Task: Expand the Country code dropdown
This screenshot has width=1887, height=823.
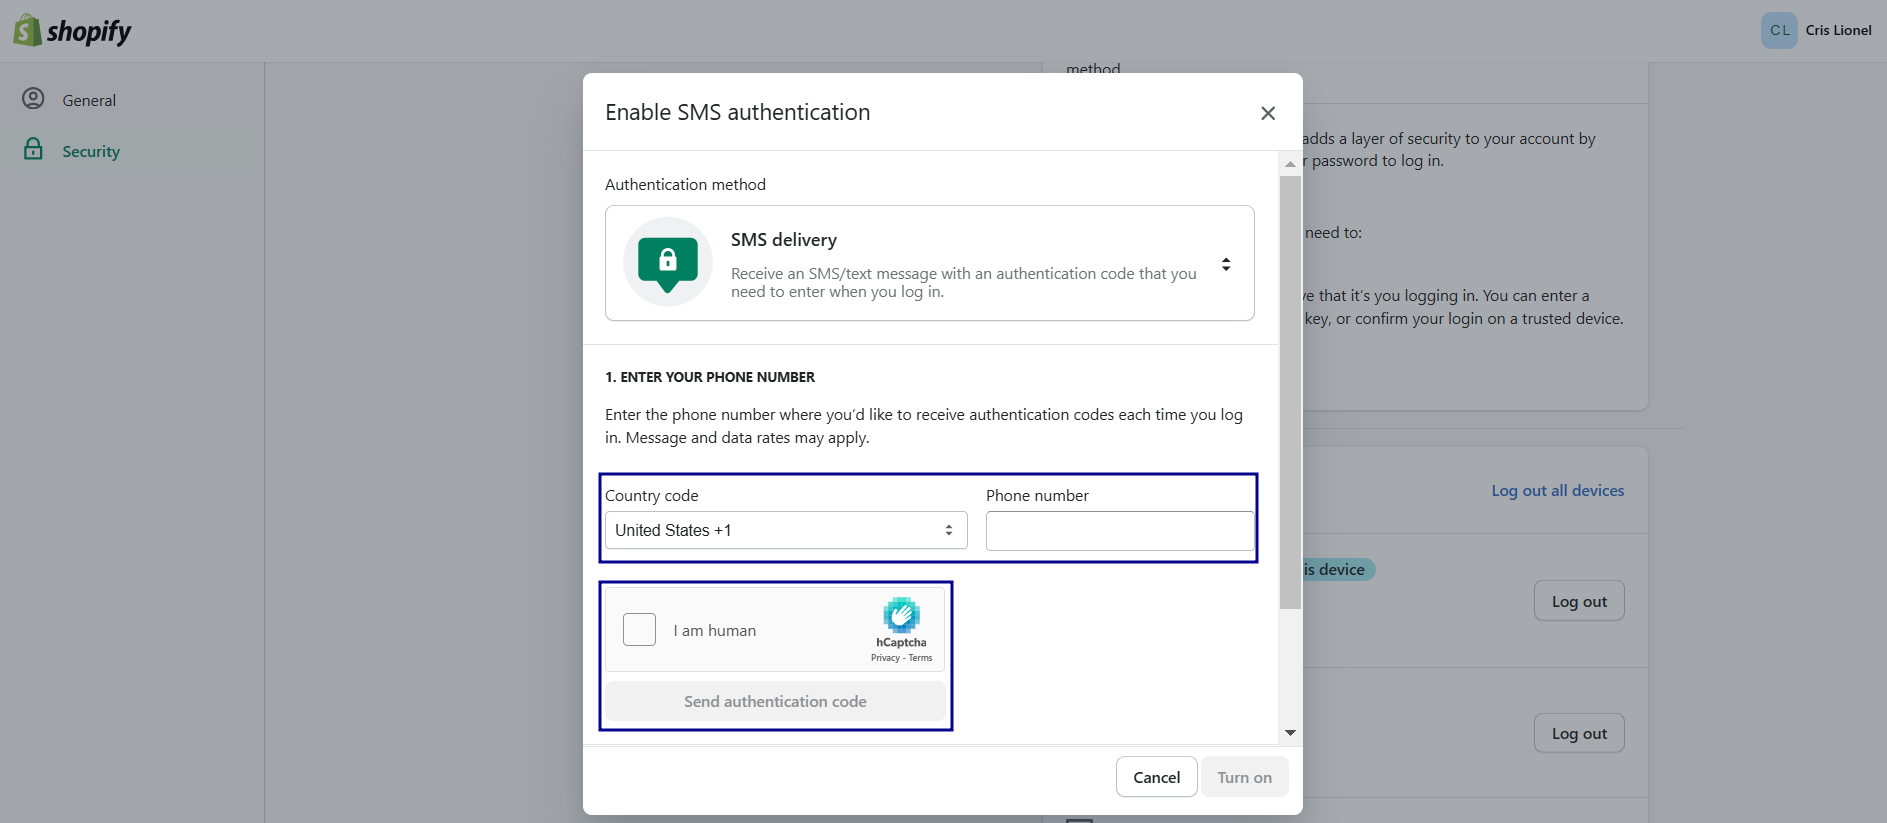Action: click(x=786, y=530)
